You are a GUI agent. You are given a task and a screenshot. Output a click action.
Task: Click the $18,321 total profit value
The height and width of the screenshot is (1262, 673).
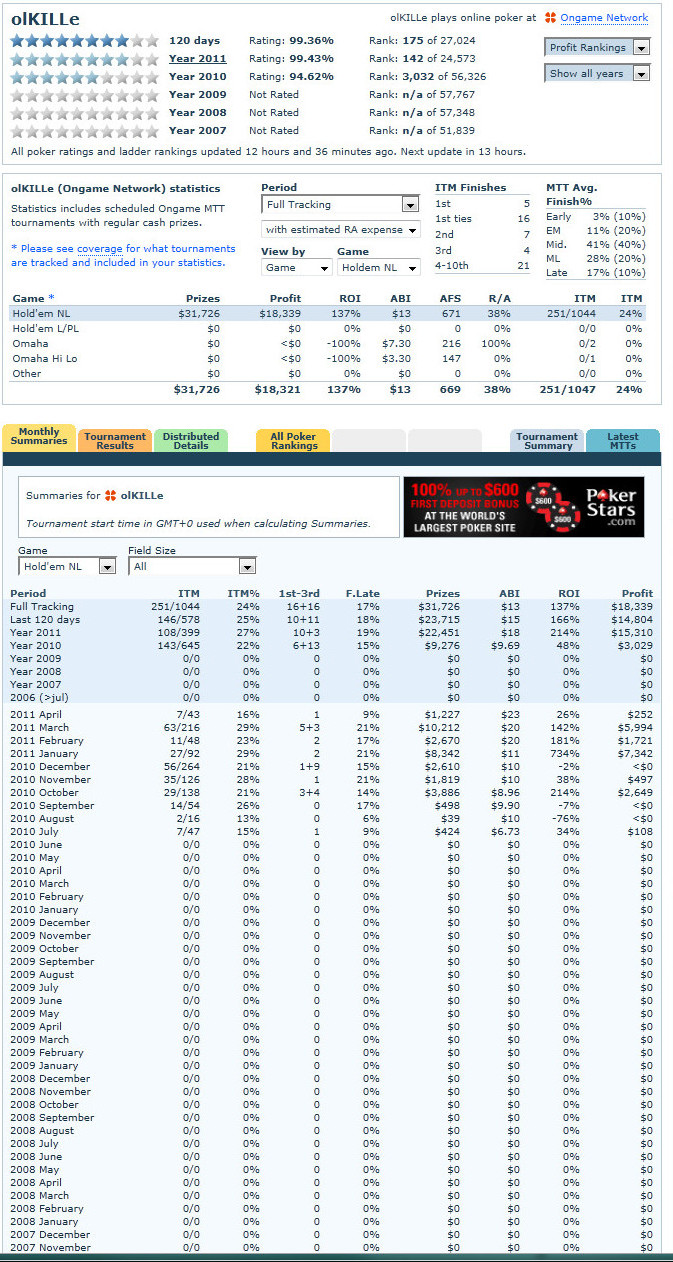pos(278,389)
